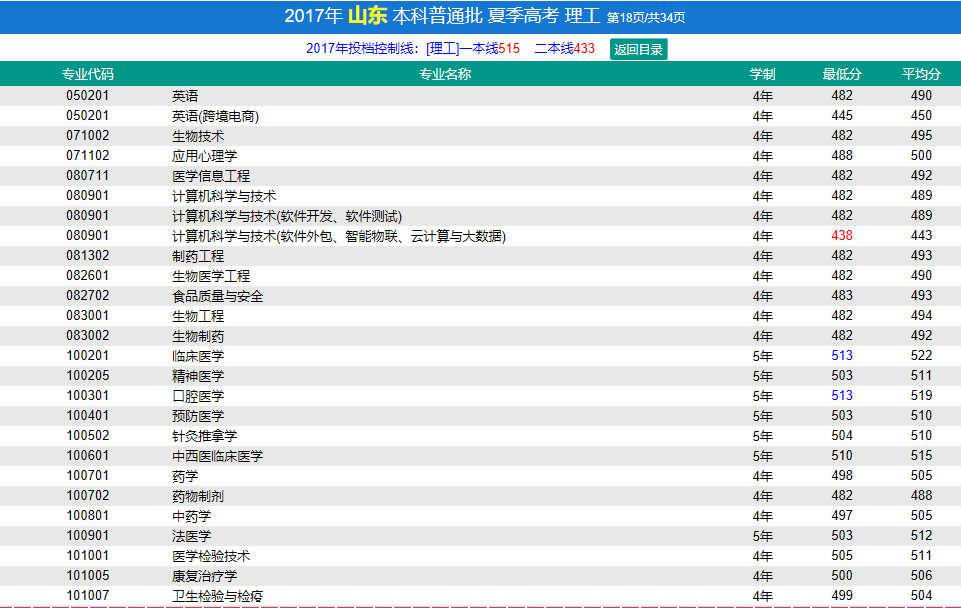
Task: Click the 最低分 column header
Action: pyautogui.click(x=842, y=74)
